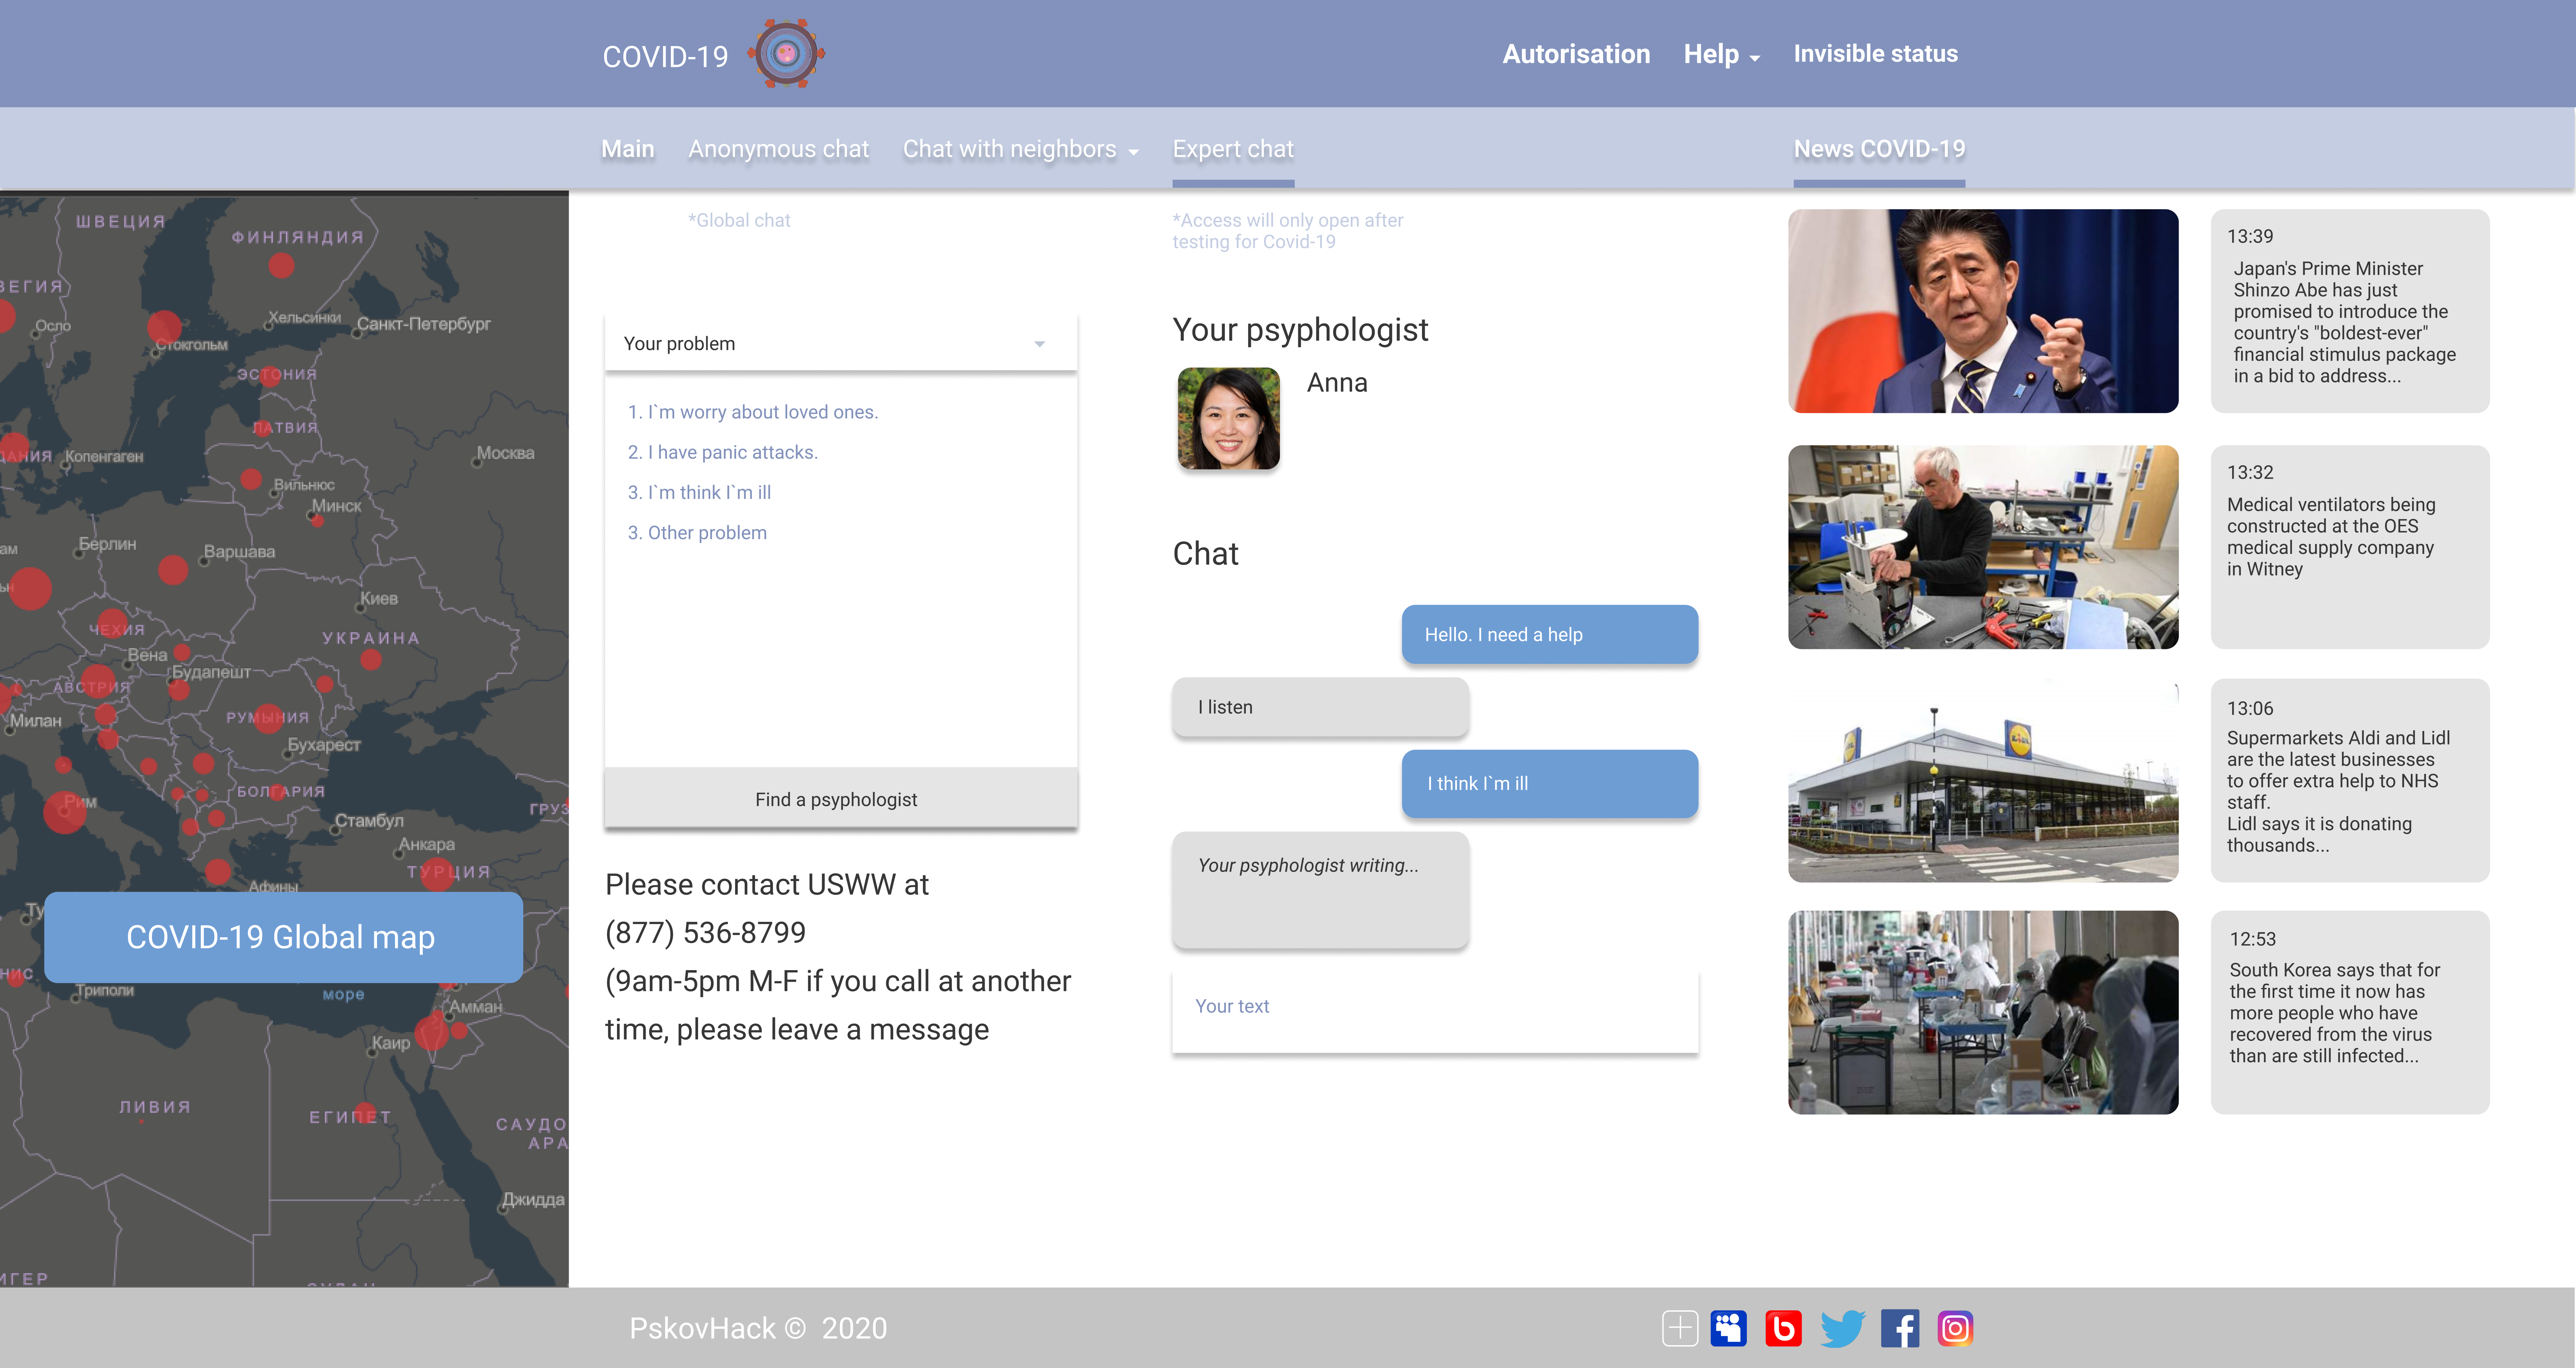Open the COVID-19 Global map button
Image resolution: width=2576 pixels, height=1368 pixels.
pos(283,937)
